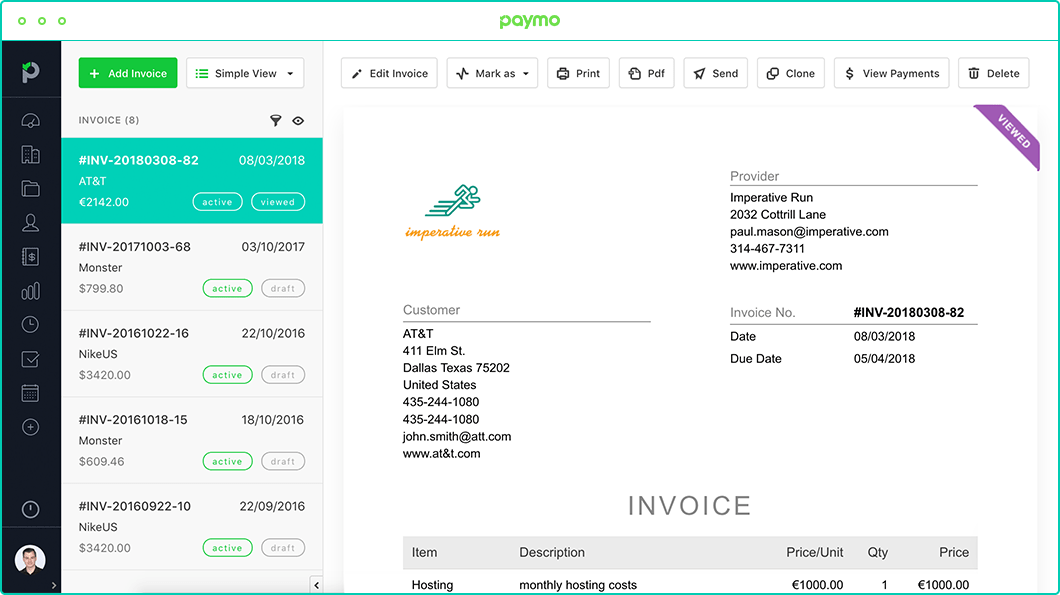
Task: Open the dashboard gauge icon in sidebar
Action: click(30, 121)
